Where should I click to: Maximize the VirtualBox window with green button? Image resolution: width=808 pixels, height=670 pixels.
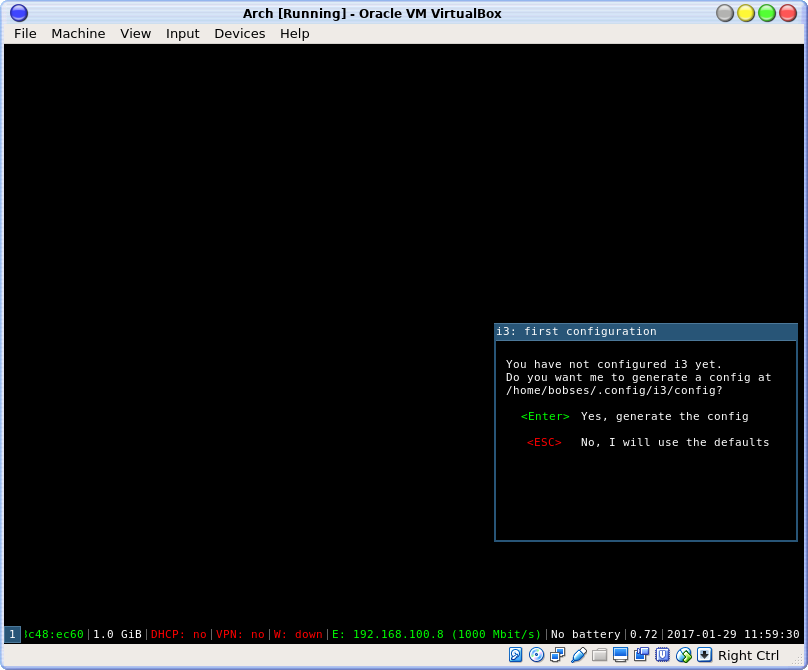pos(767,13)
